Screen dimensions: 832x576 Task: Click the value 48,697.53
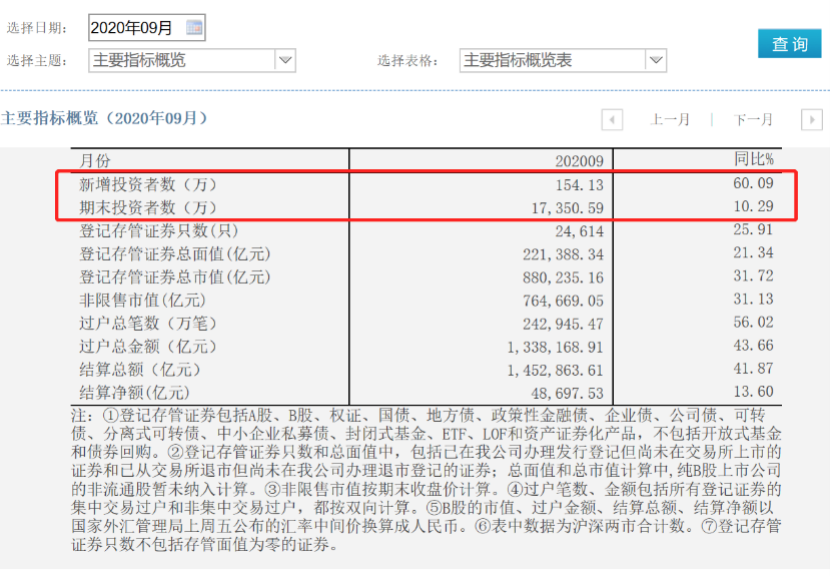click(568, 393)
